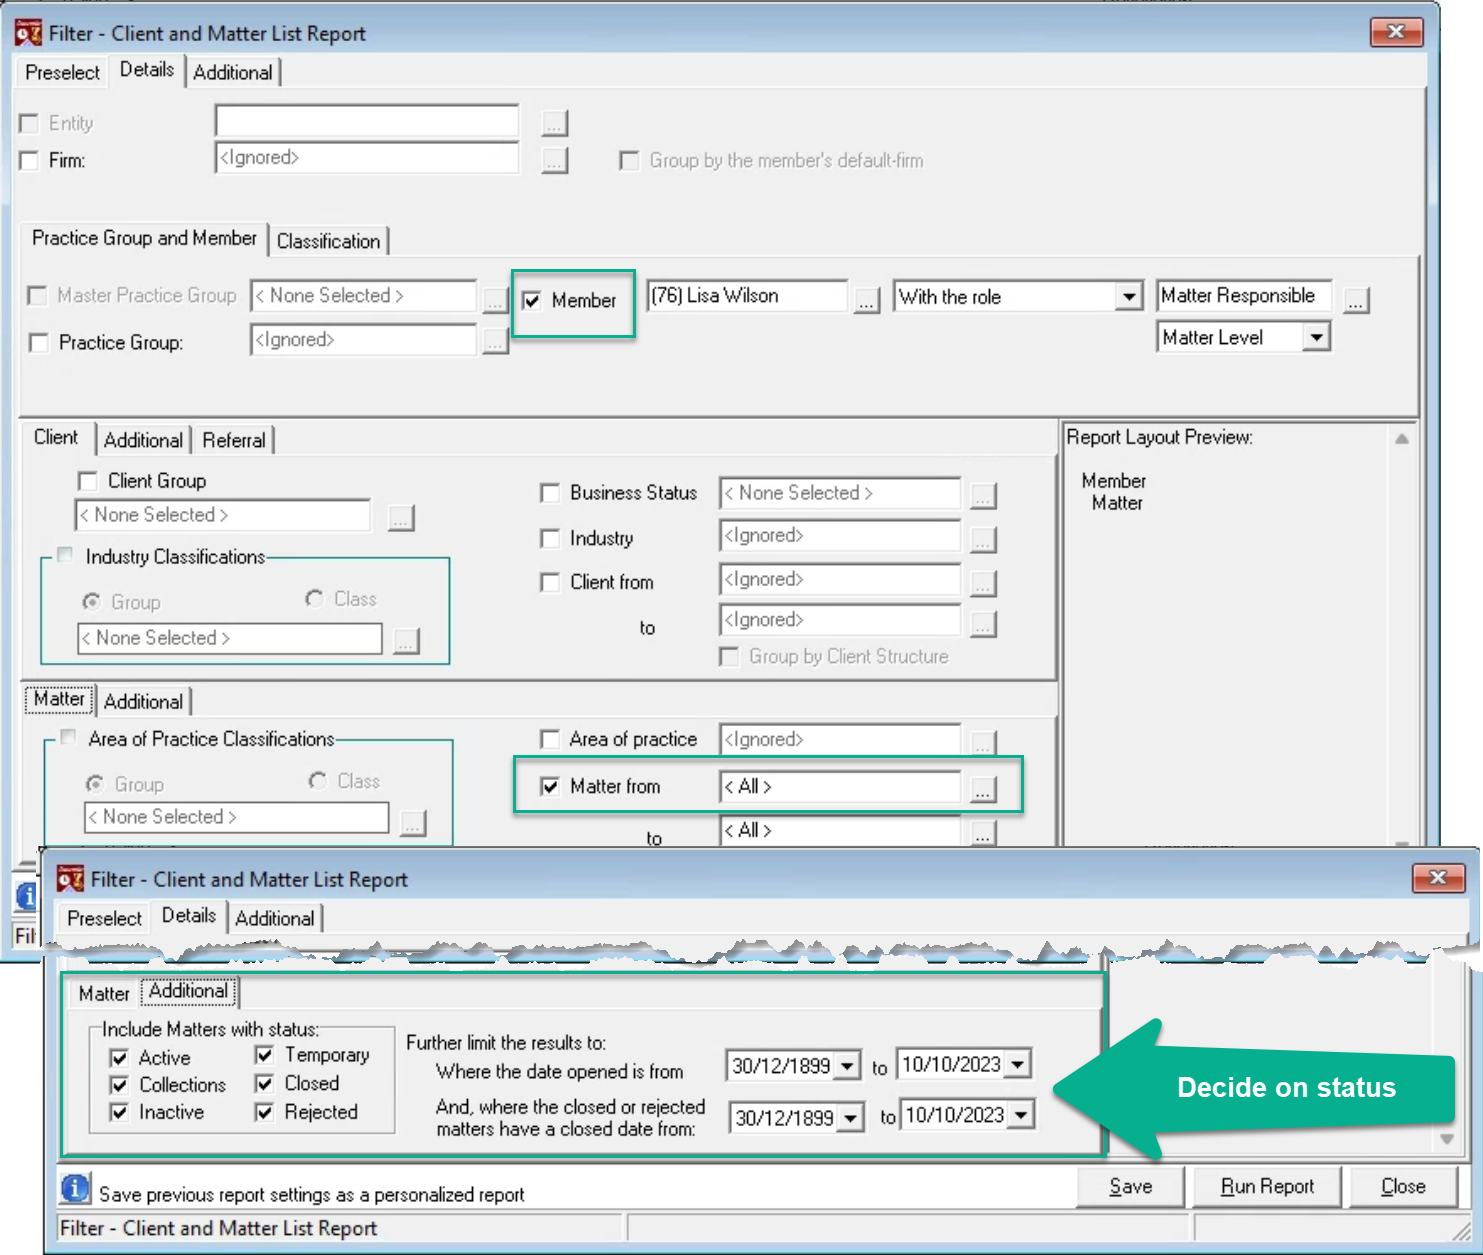Uncheck Closed matter status
The image size is (1483, 1255).
(264, 1083)
